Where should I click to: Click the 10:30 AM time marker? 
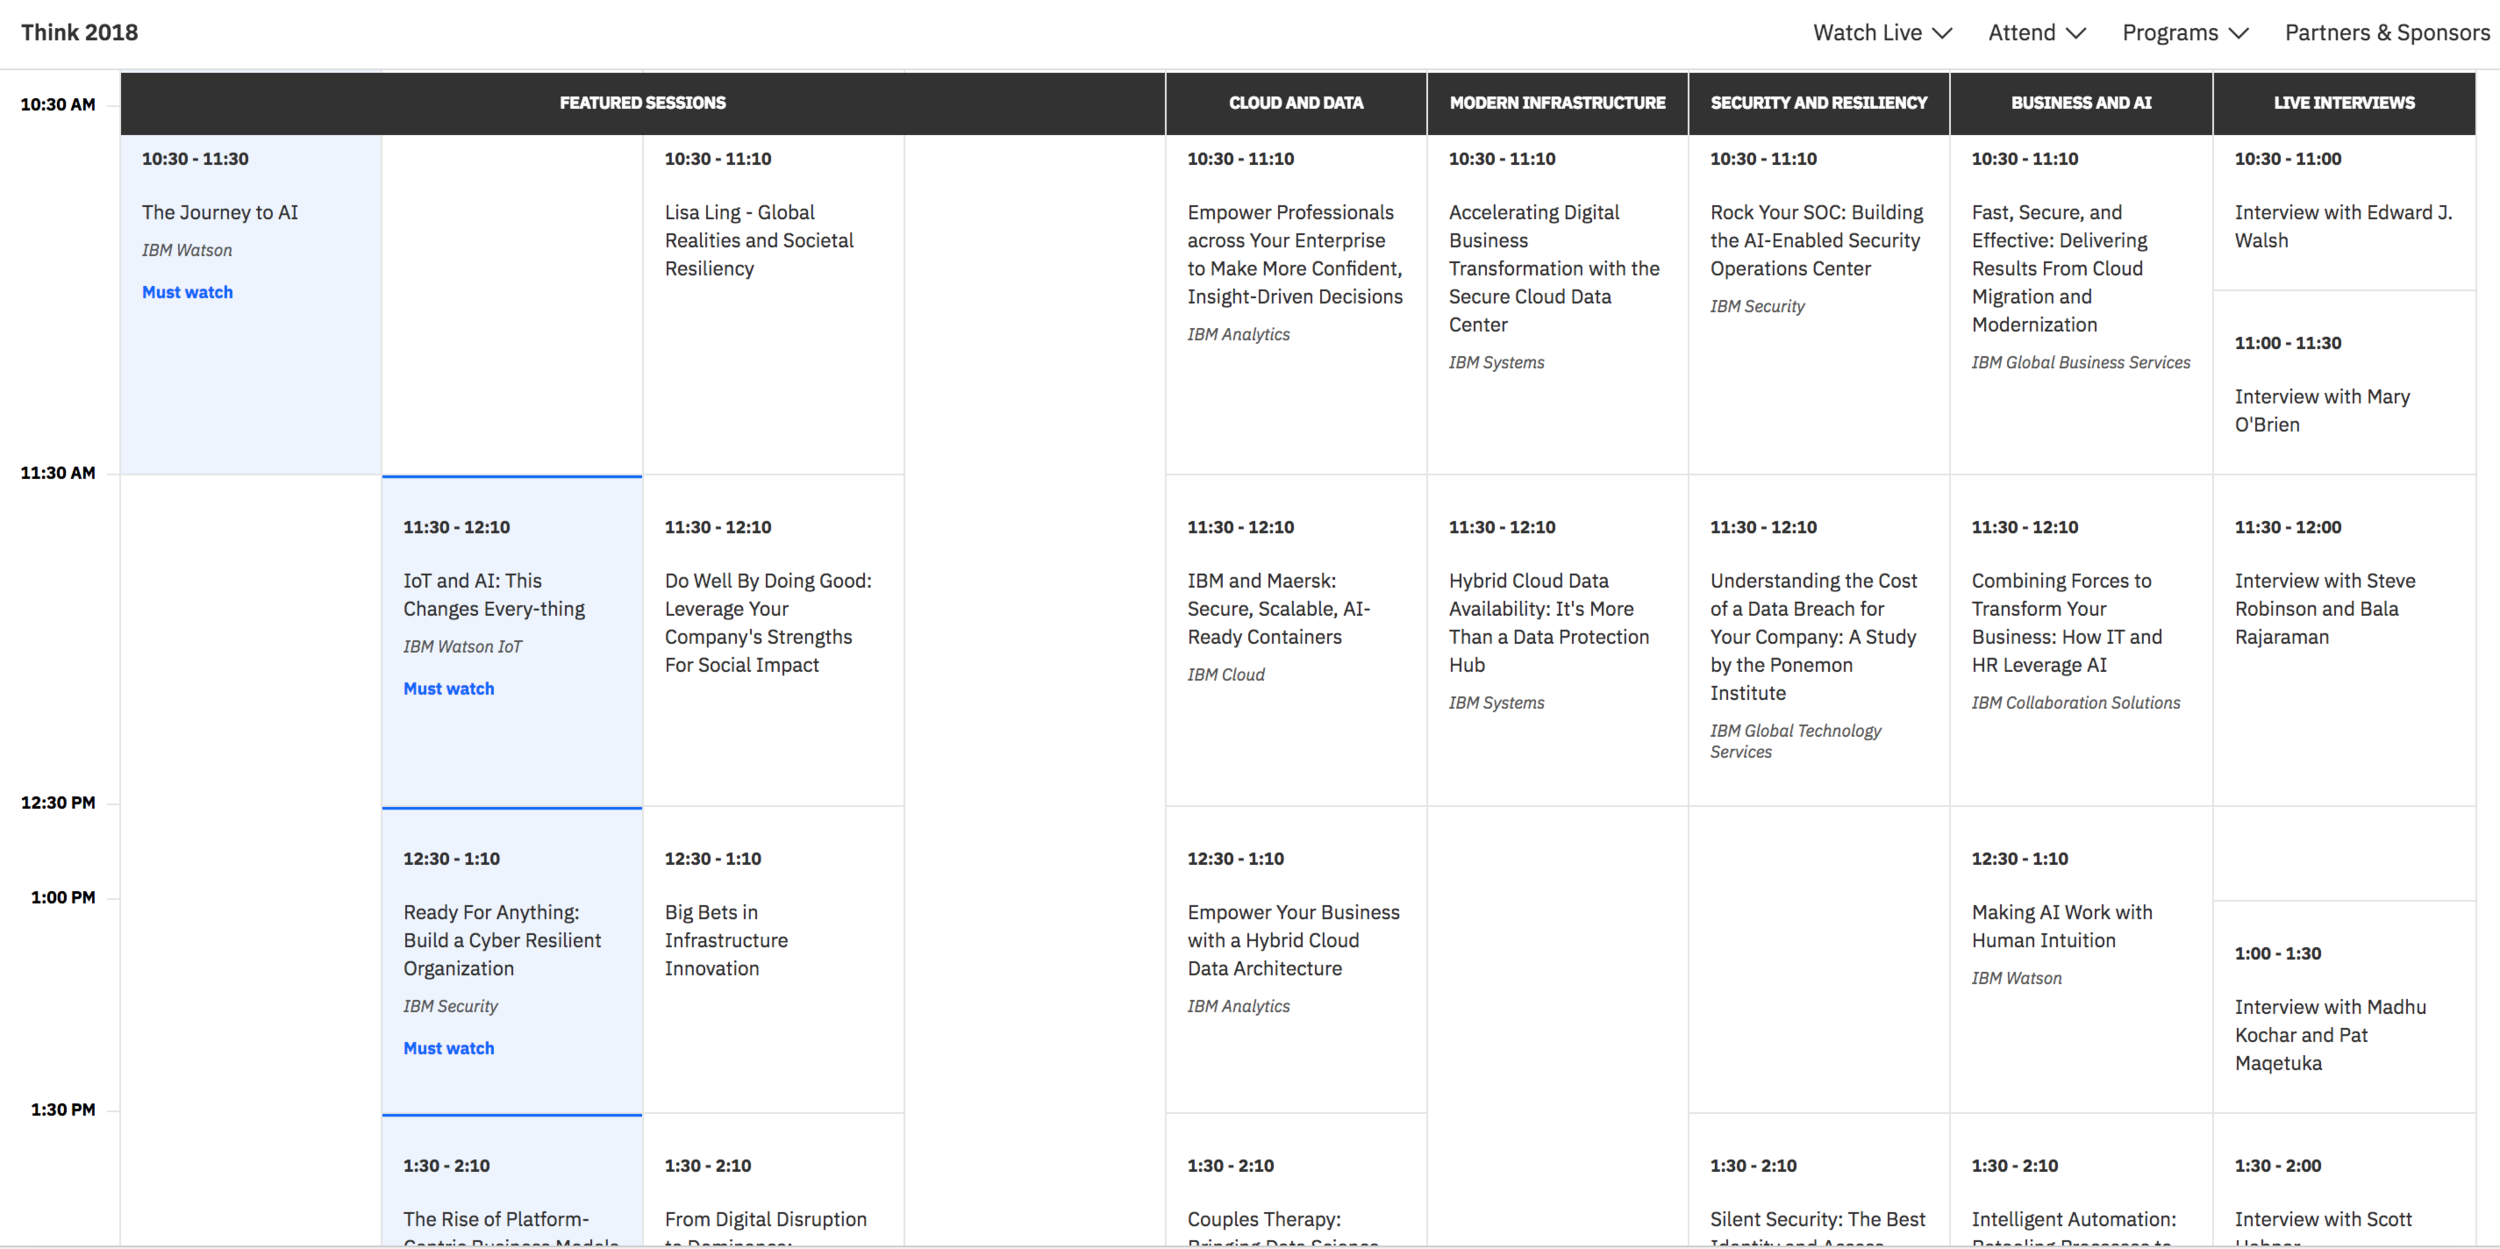[x=58, y=104]
